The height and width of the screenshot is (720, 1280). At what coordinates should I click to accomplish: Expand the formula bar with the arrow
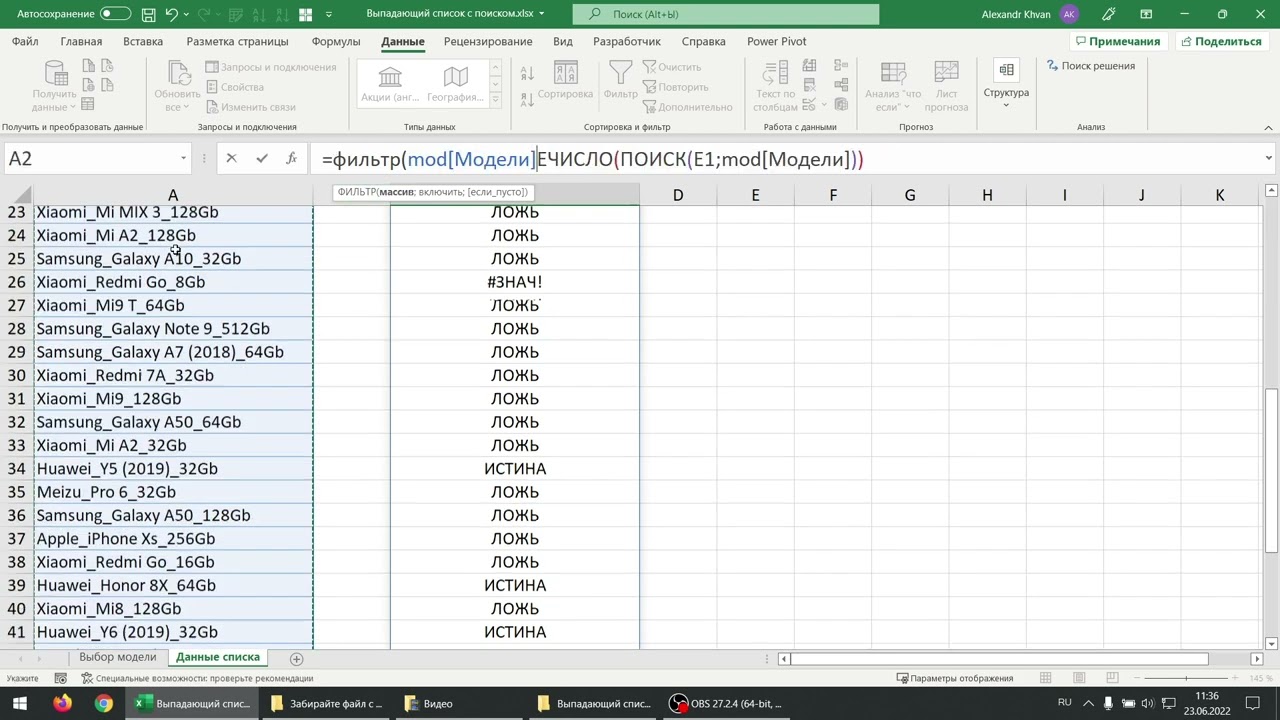click(x=1268, y=158)
